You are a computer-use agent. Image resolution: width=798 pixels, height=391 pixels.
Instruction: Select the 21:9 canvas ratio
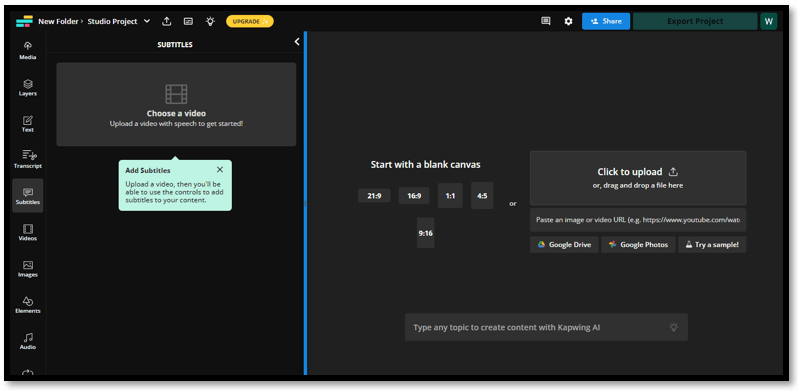[374, 196]
